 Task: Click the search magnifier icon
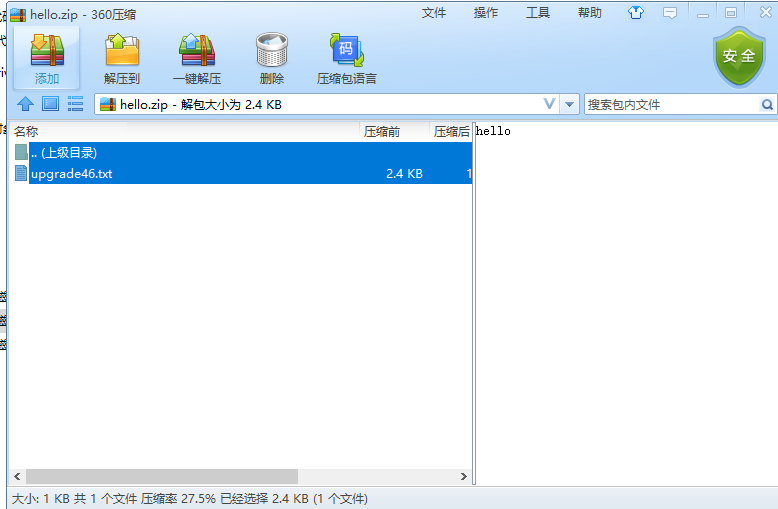(x=767, y=105)
